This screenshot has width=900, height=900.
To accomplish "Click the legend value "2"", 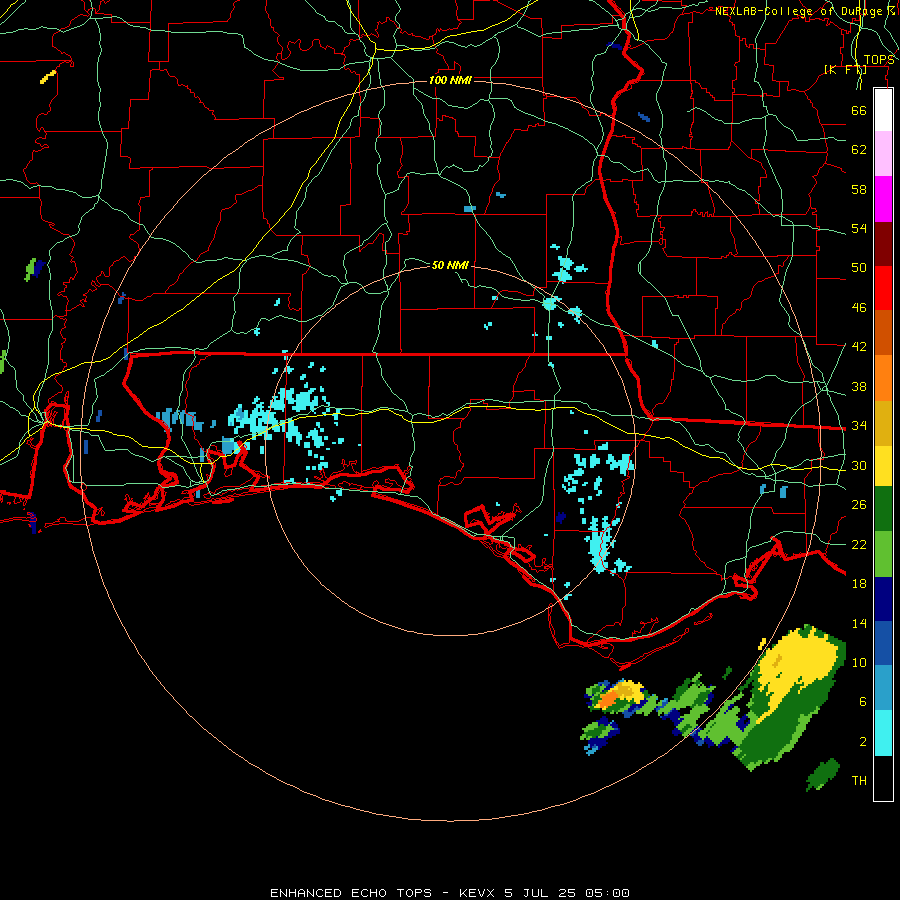I will pos(863,742).
